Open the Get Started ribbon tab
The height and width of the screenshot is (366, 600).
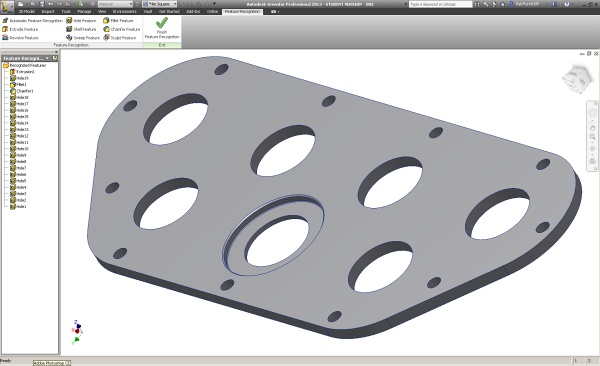click(169, 11)
